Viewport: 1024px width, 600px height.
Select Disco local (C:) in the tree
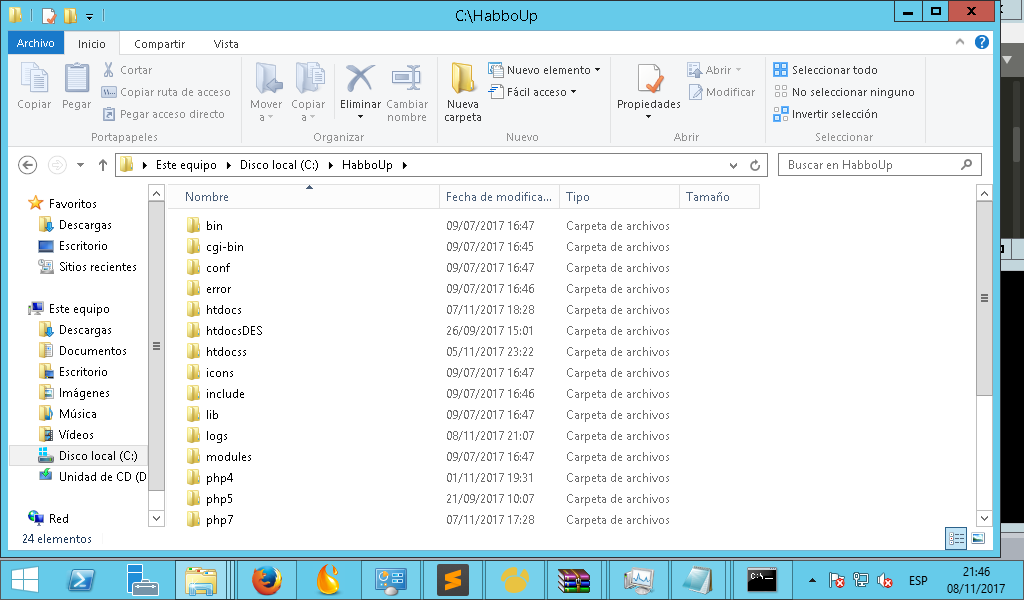click(x=98, y=456)
